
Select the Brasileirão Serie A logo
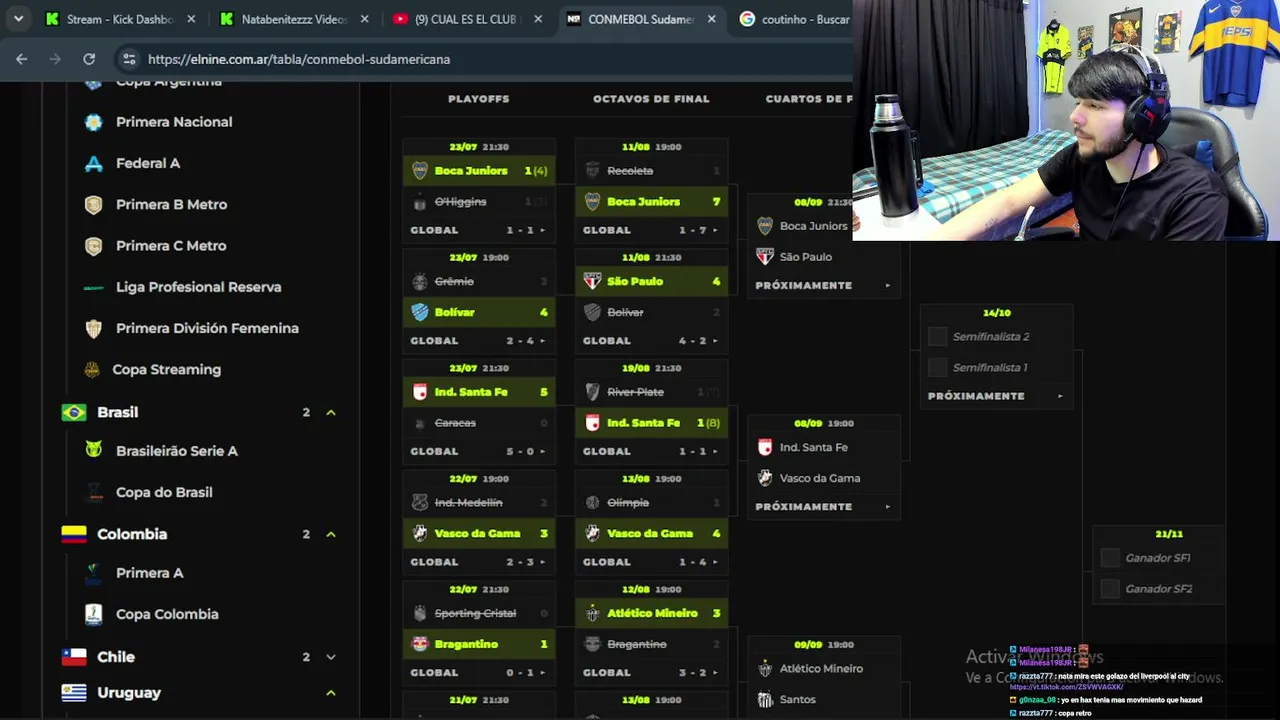click(93, 451)
